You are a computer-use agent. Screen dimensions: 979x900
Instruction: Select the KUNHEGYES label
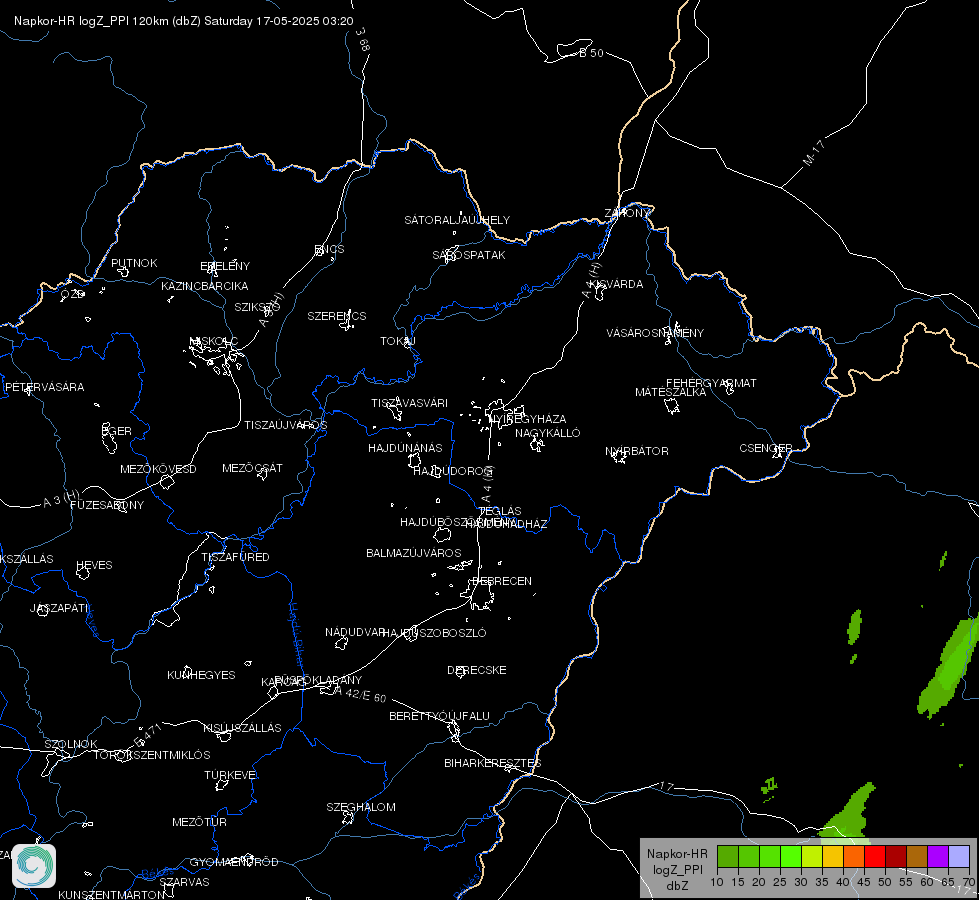tap(201, 675)
